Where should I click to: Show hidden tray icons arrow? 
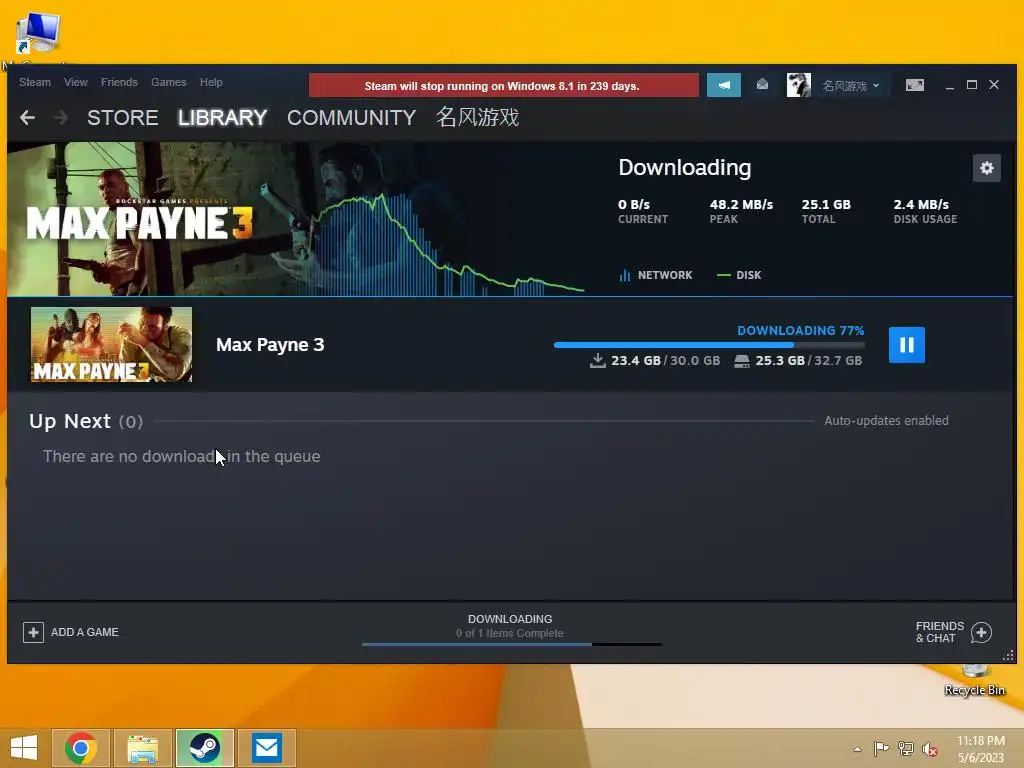857,749
